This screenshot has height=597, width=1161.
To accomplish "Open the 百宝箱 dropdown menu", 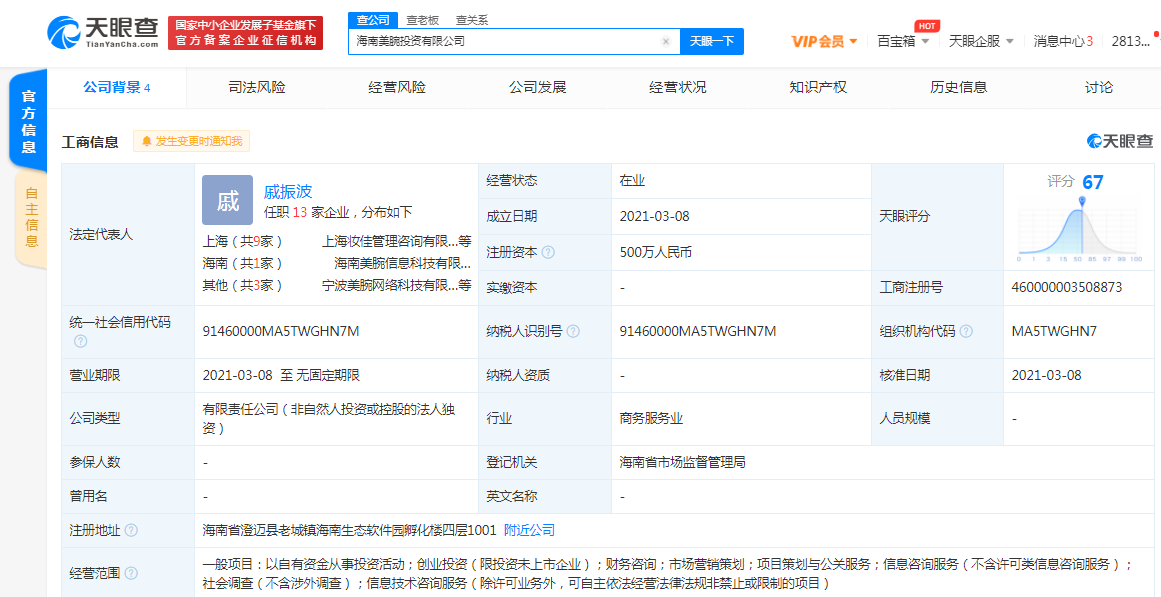I will coord(903,41).
